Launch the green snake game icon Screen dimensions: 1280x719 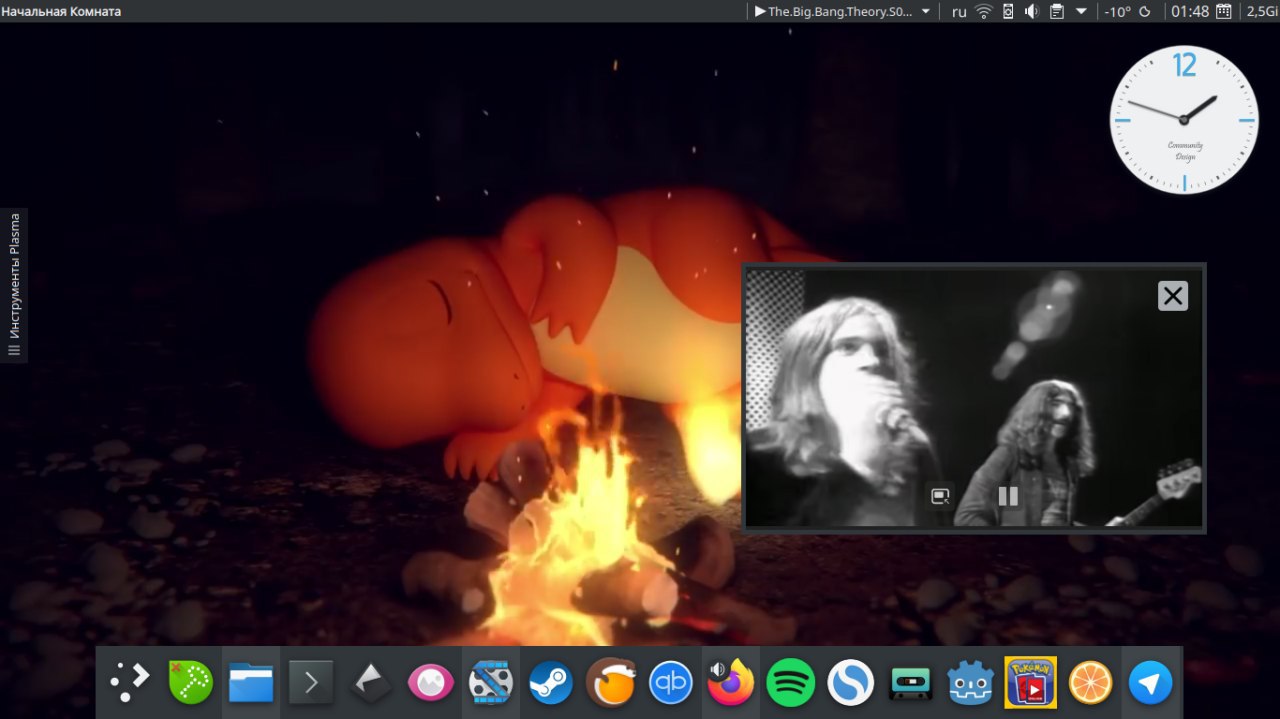(190, 683)
